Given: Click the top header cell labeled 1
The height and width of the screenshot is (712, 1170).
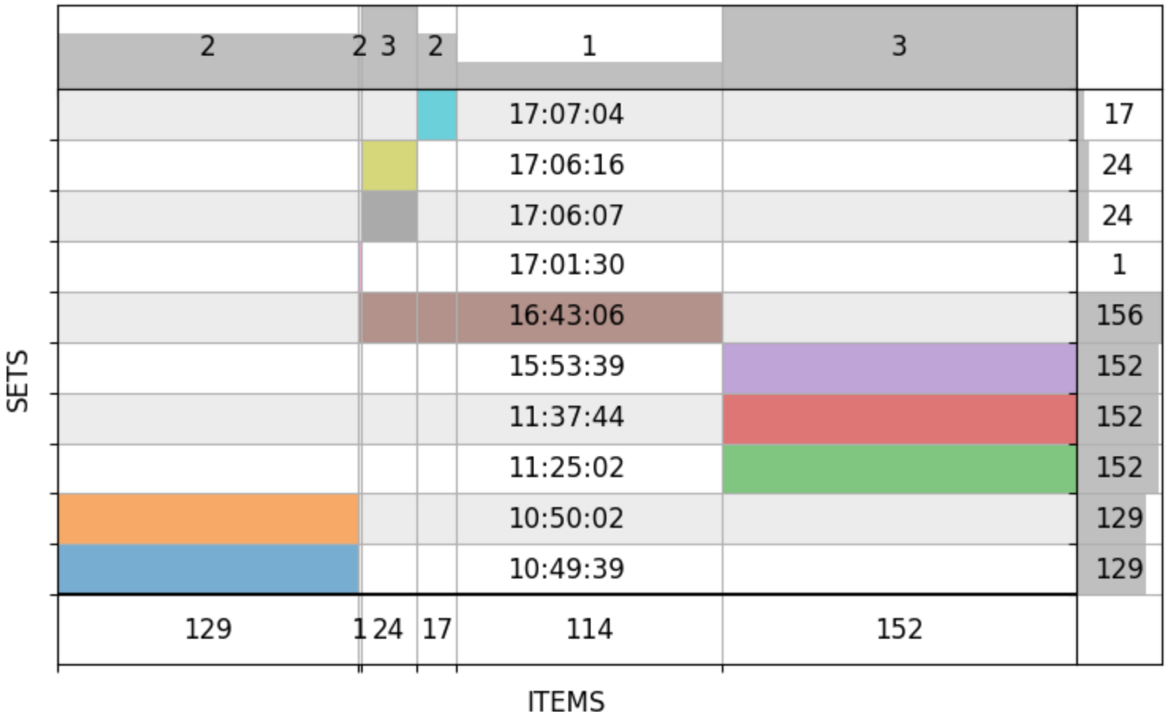Looking at the screenshot, I should tap(589, 47).
